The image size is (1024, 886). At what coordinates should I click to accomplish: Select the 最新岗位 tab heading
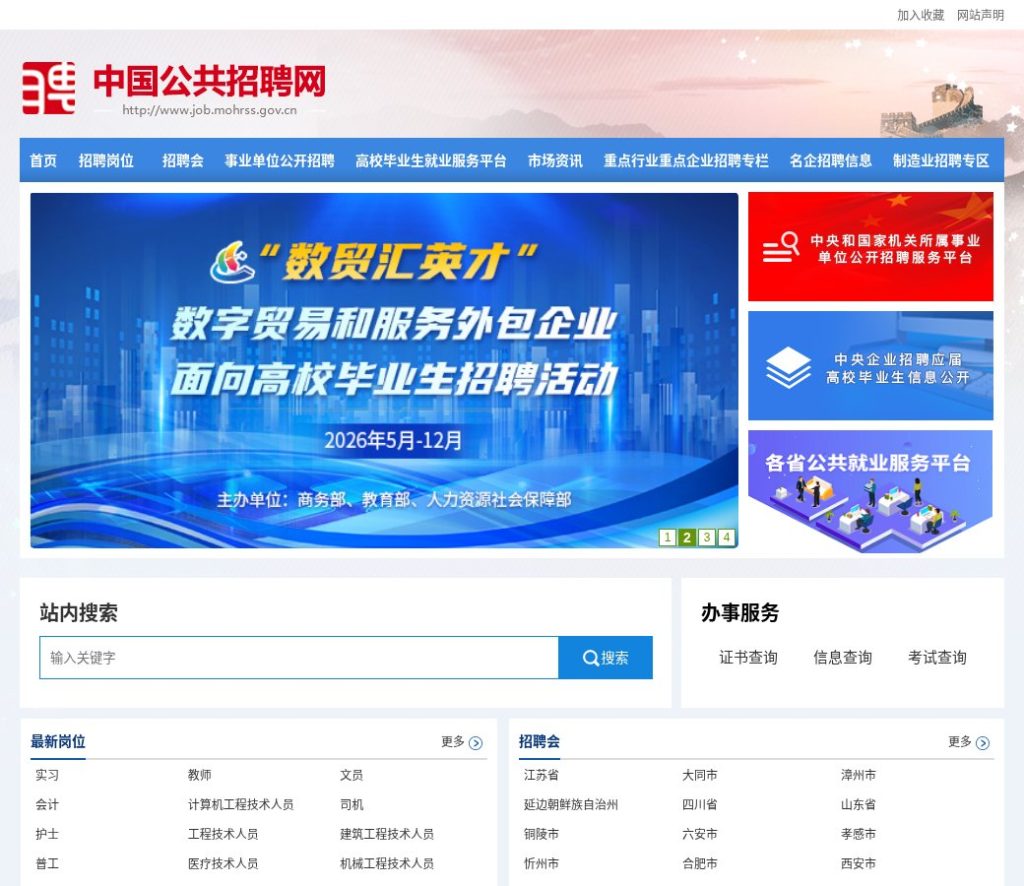pyautogui.click(x=58, y=742)
